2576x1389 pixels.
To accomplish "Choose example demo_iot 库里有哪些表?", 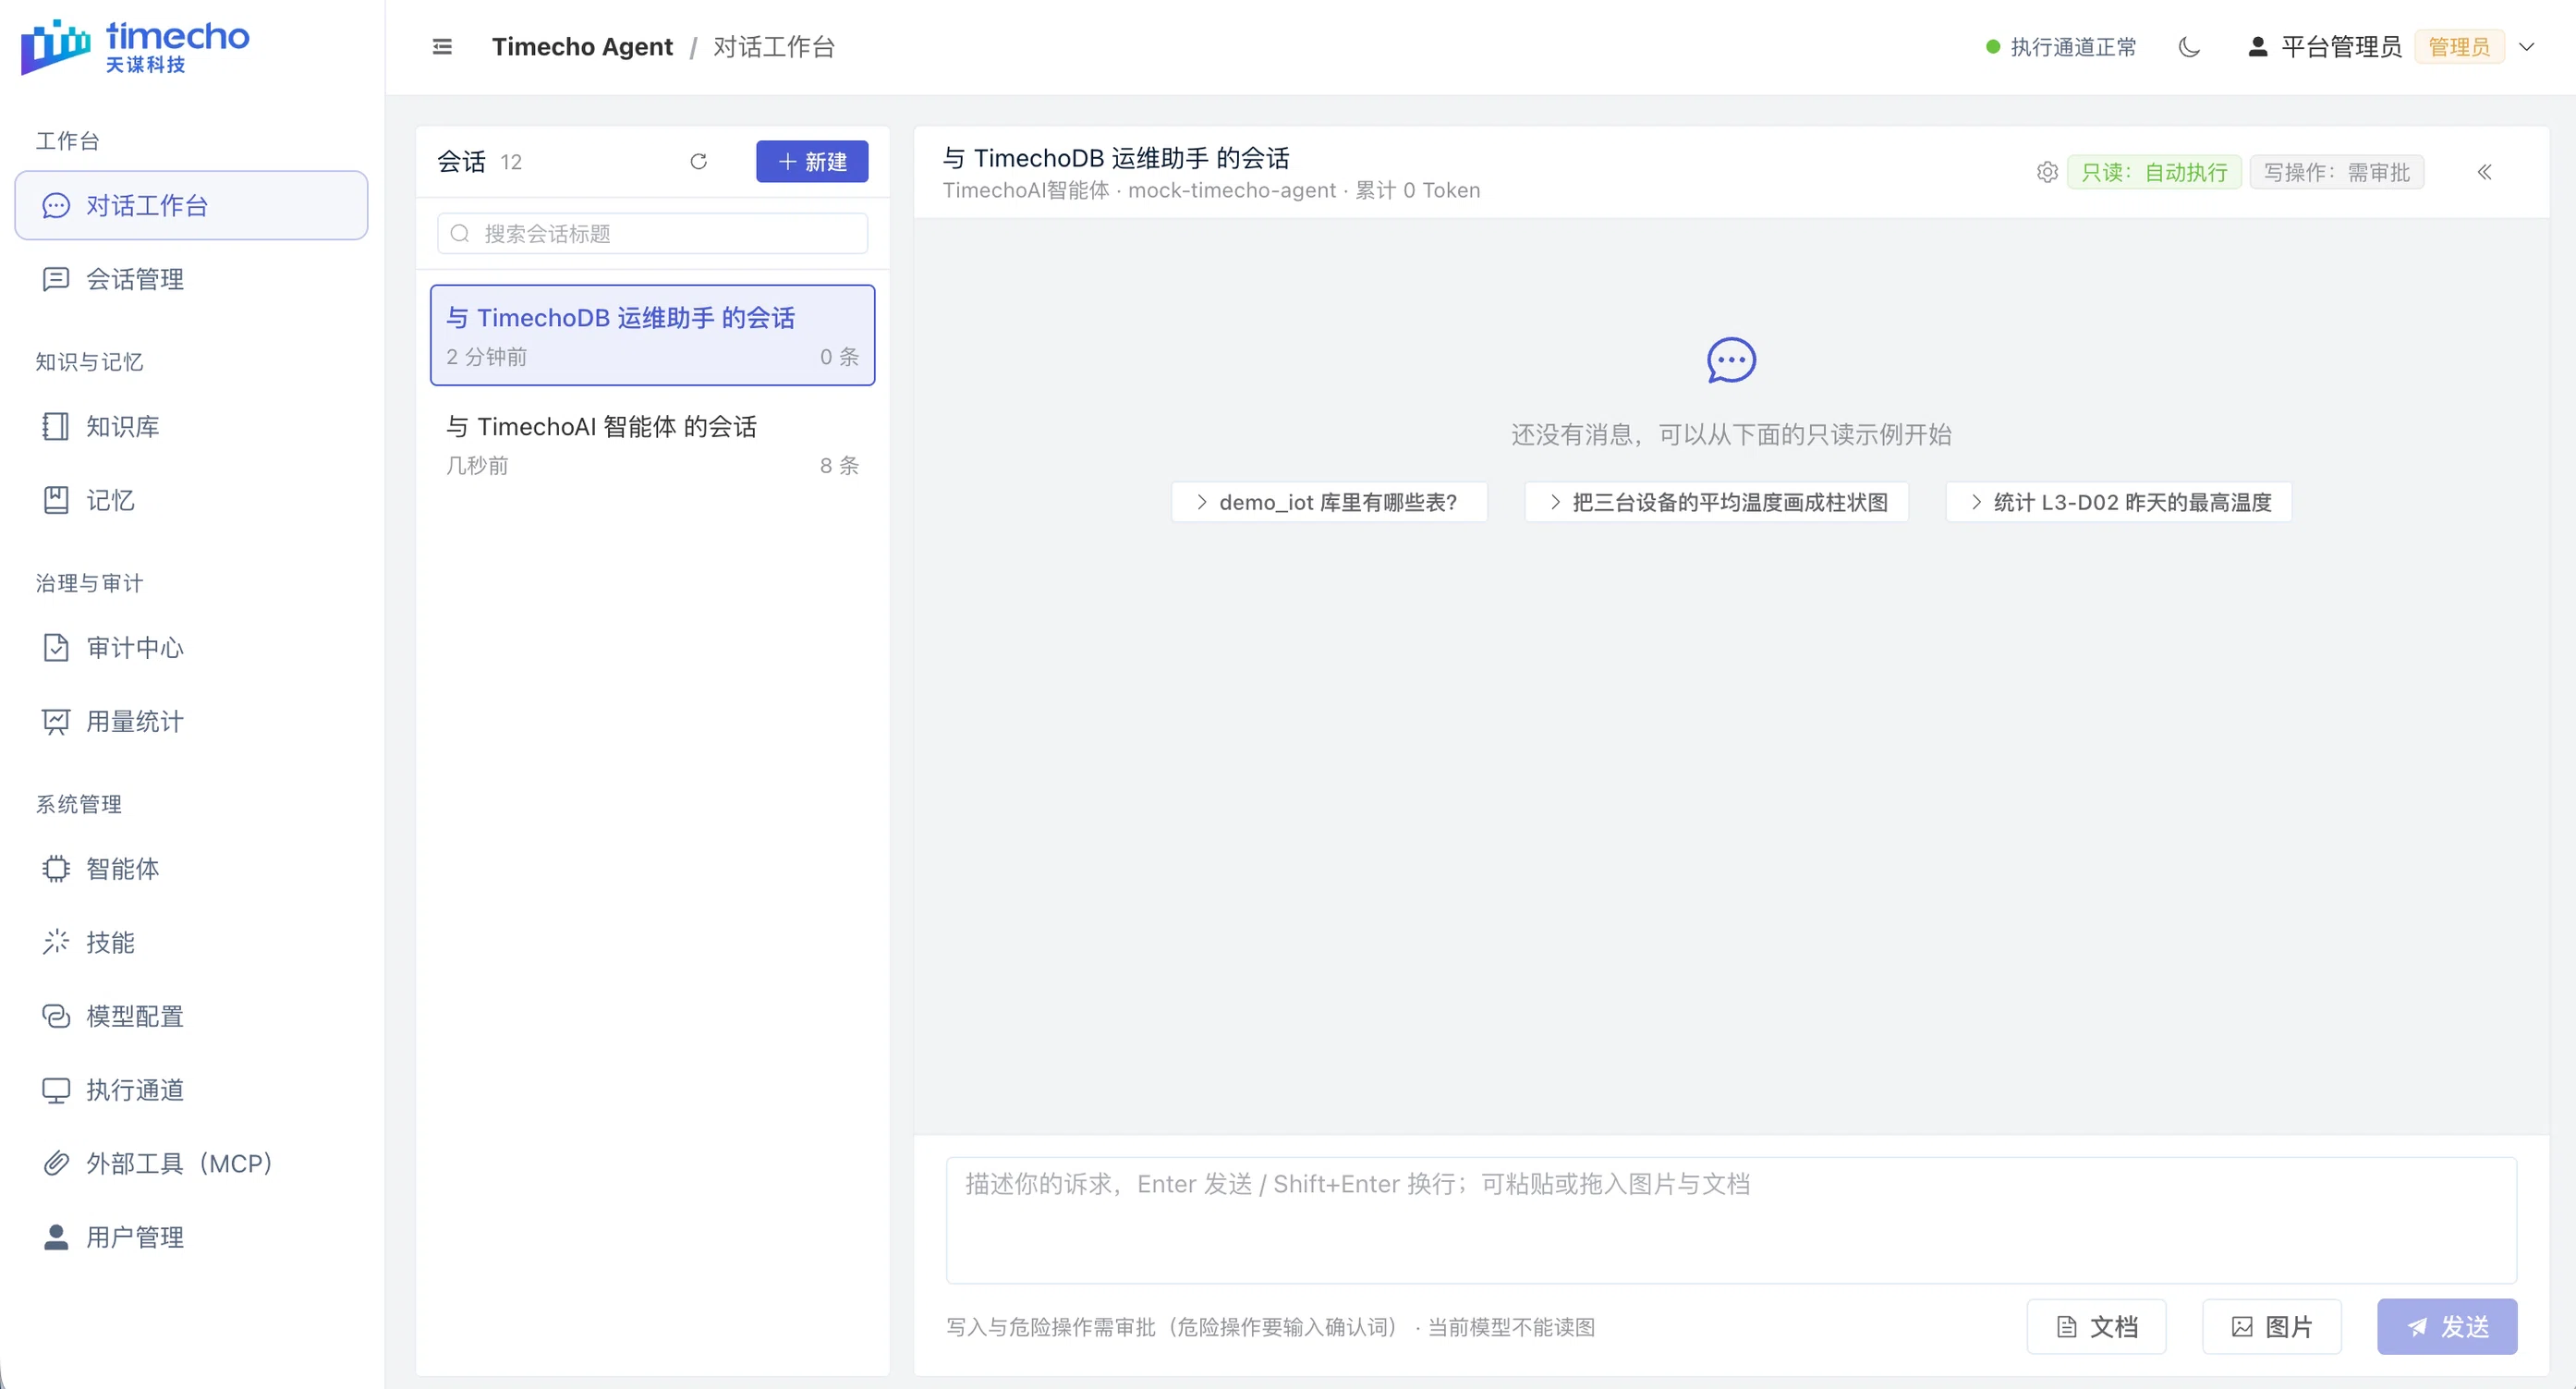I will pyautogui.click(x=1328, y=502).
